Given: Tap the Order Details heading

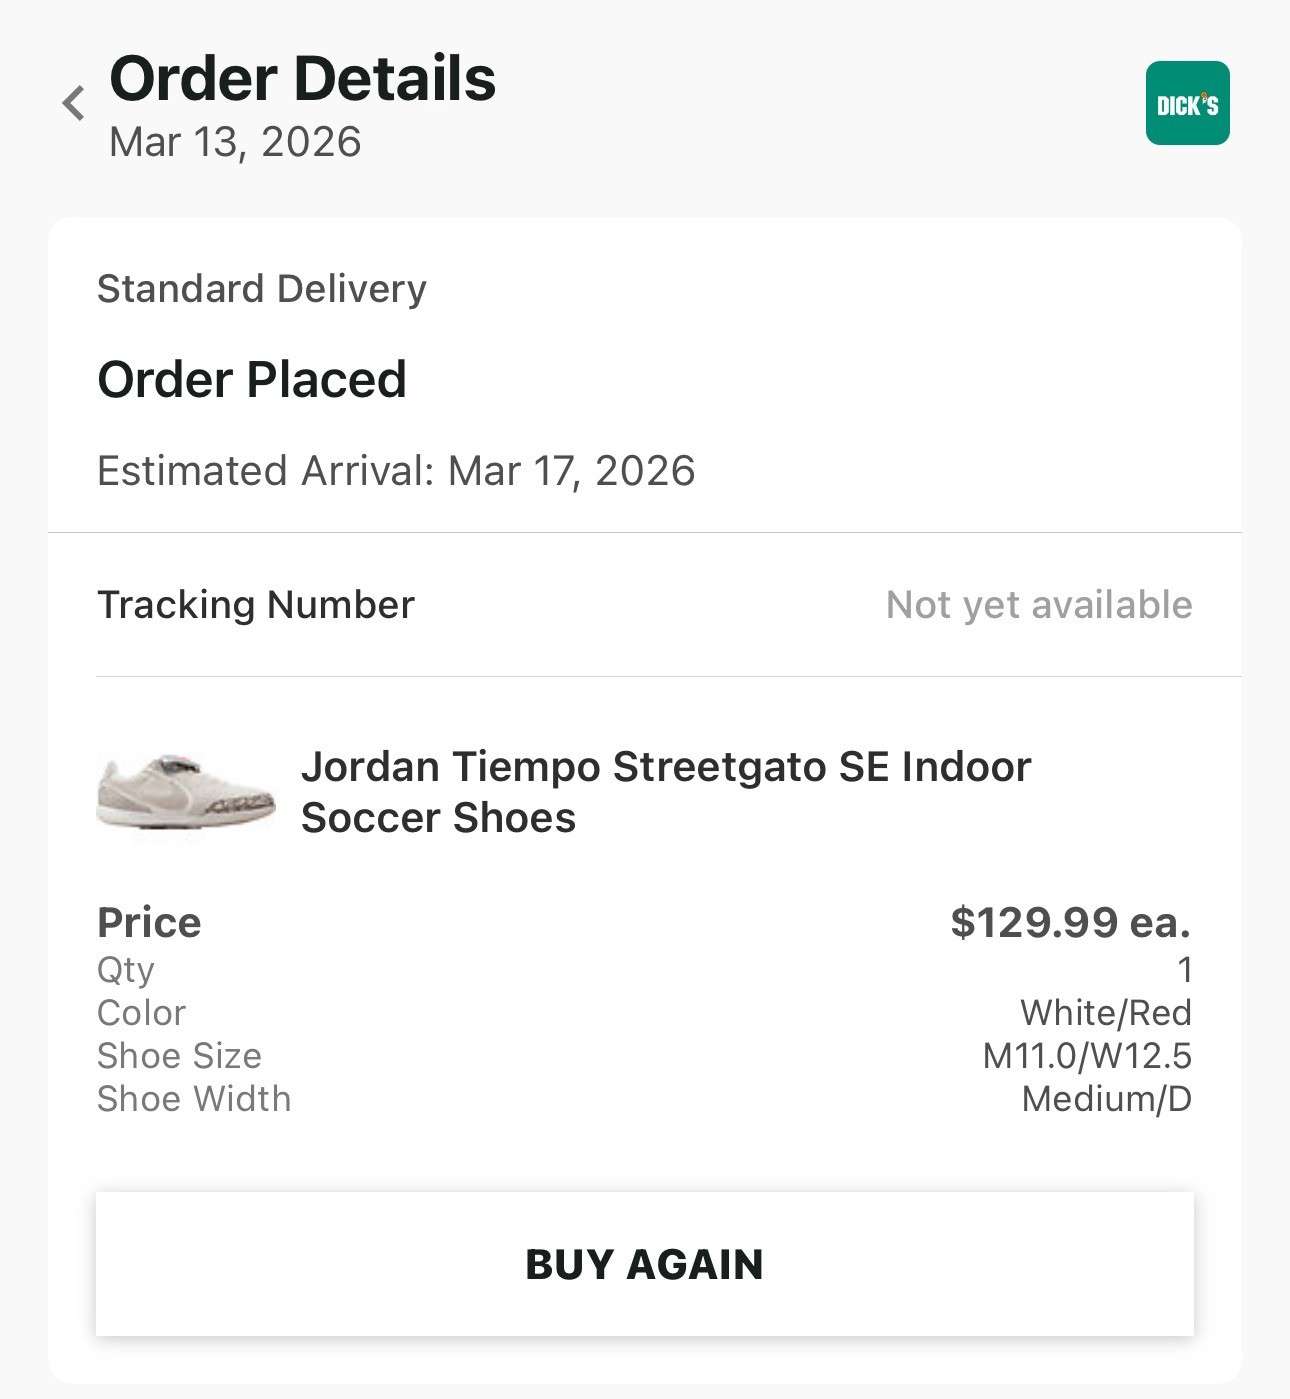Looking at the screenshot, I should click(302, 78).
